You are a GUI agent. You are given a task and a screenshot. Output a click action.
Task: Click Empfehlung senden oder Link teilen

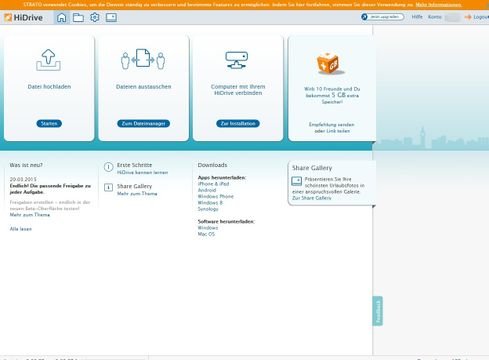point(332,128)
